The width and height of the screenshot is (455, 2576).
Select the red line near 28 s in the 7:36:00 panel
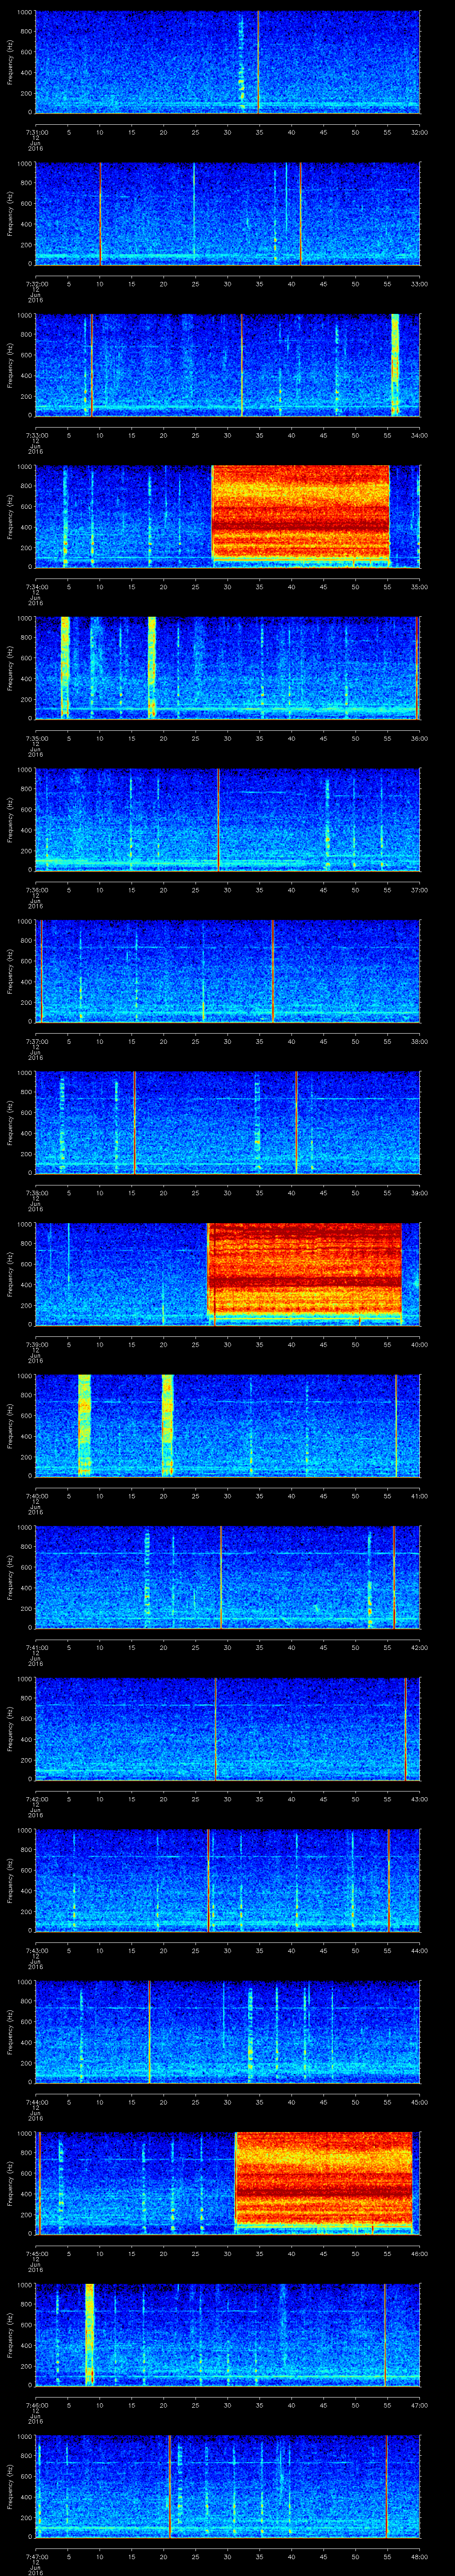pyautogui.click(x=218, y=820)
